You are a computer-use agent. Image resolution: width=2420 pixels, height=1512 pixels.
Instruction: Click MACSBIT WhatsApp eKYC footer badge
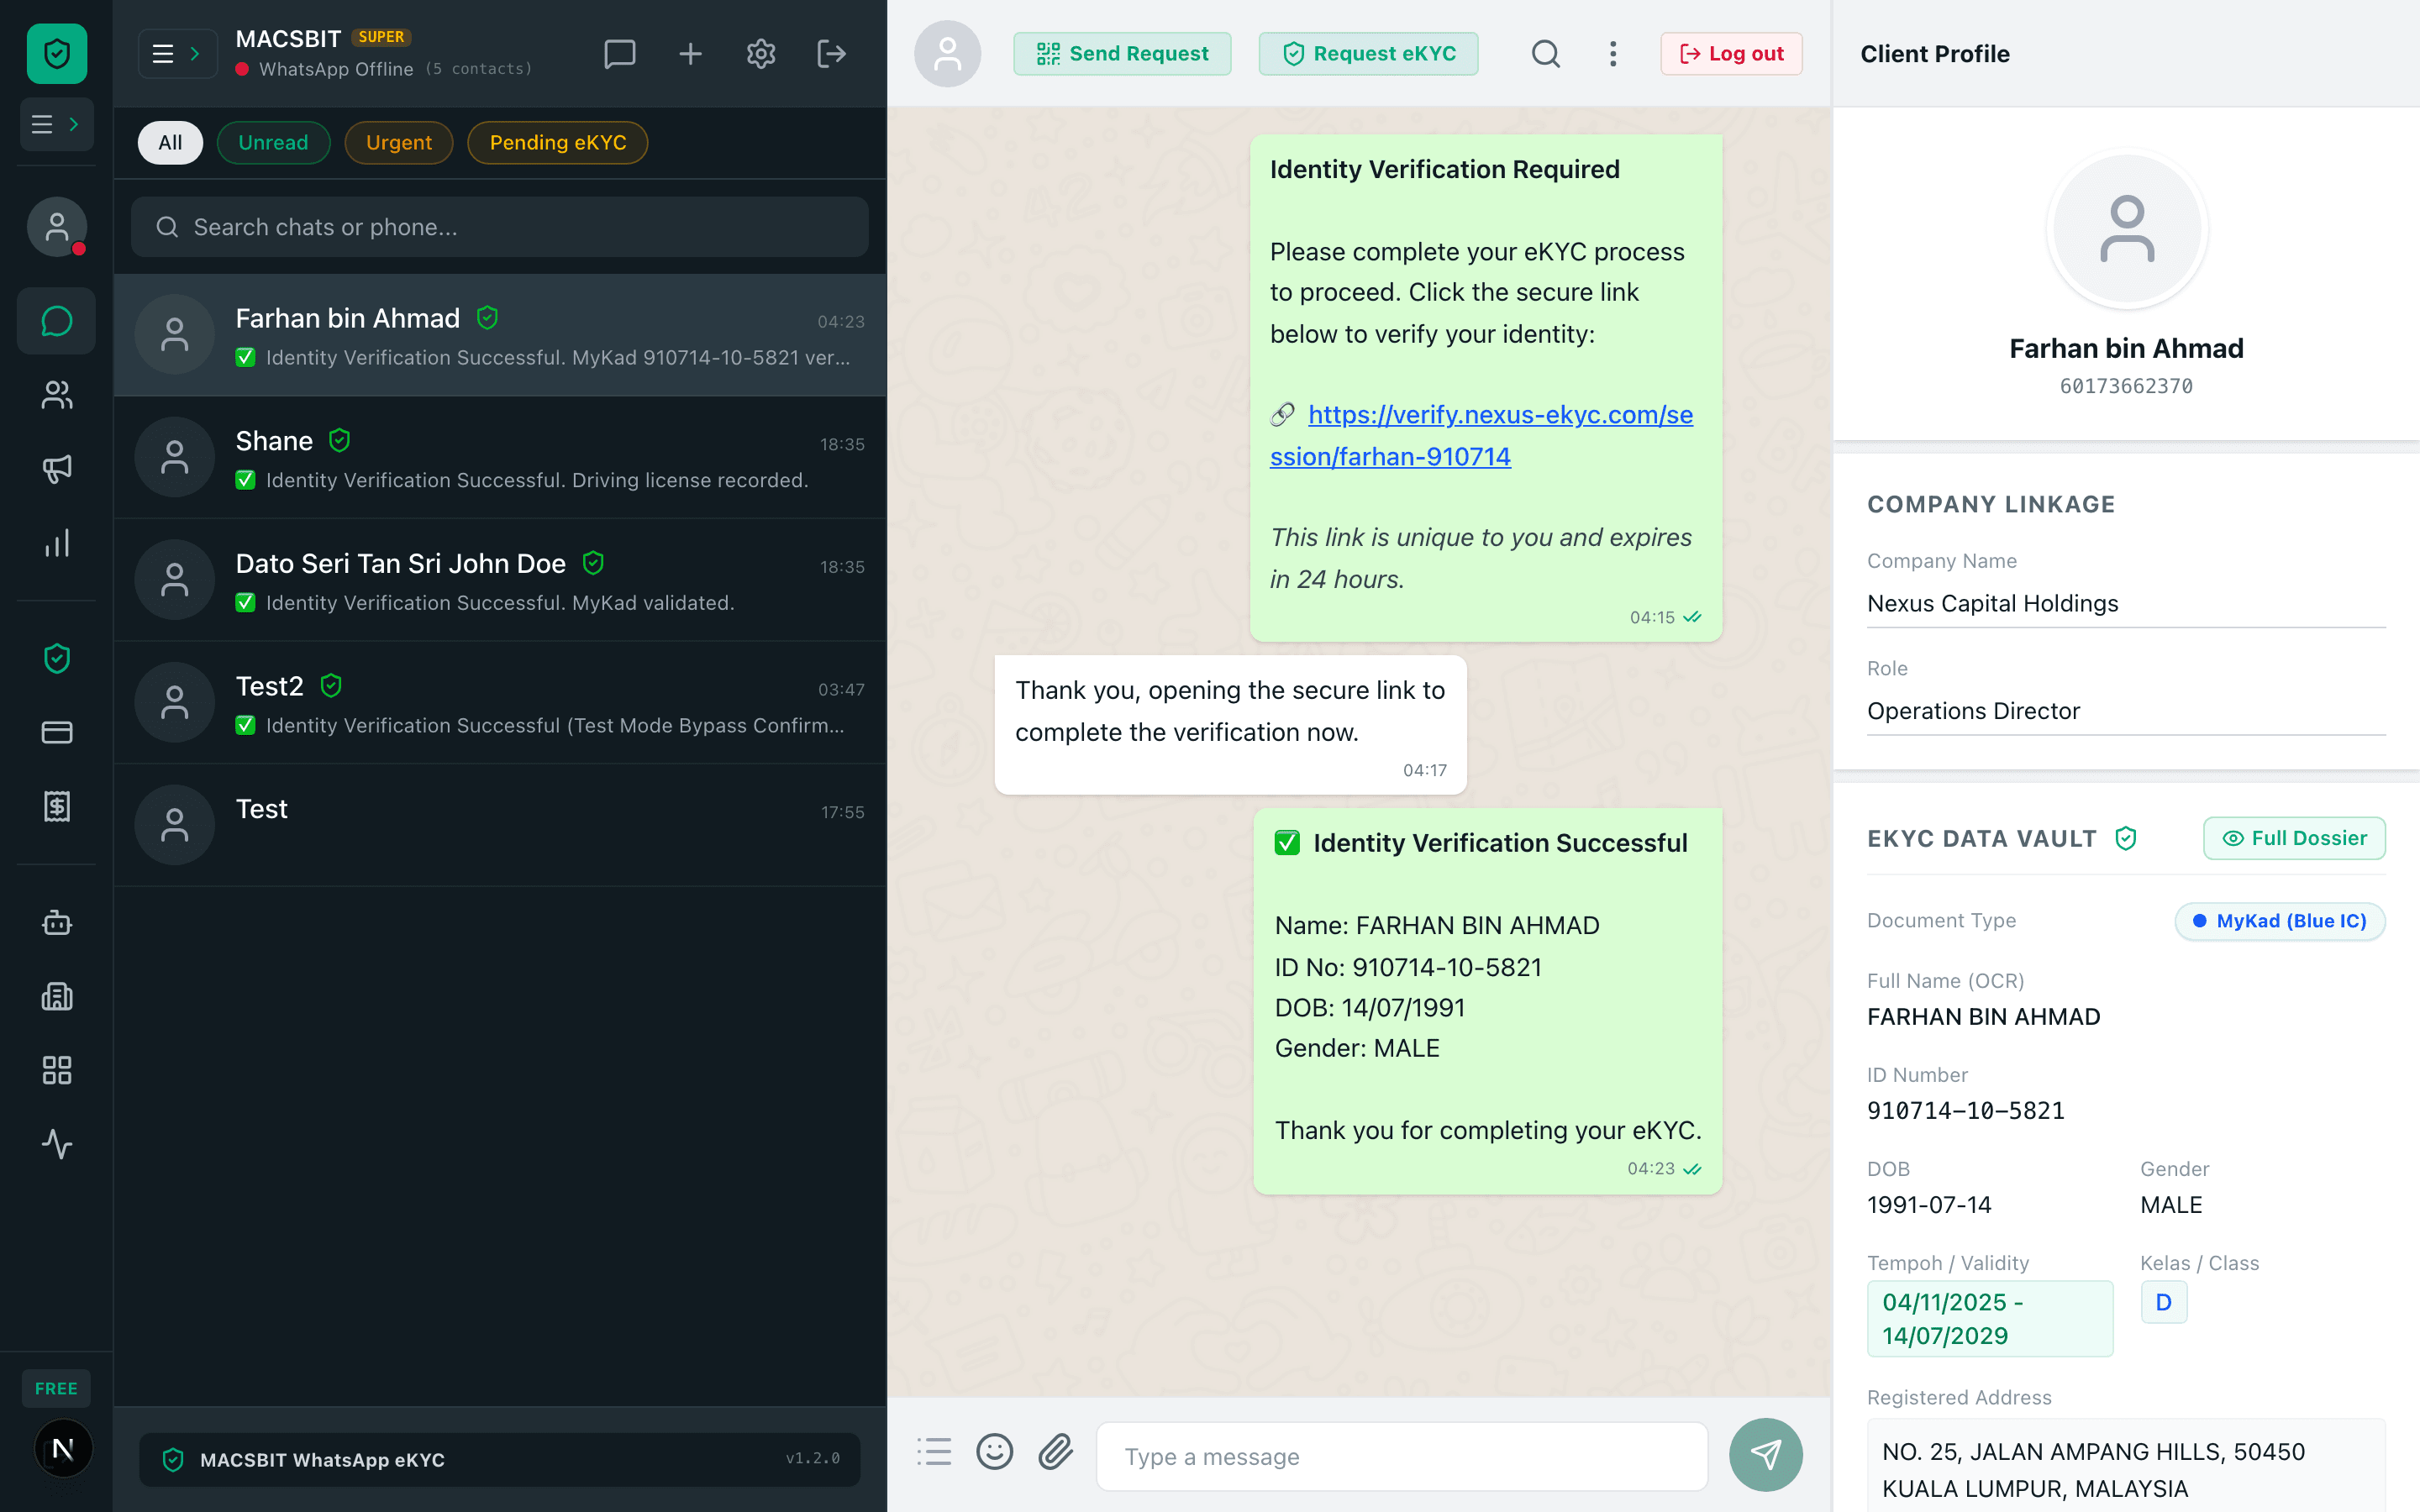pyautogui.click(x=500, y=1459)
